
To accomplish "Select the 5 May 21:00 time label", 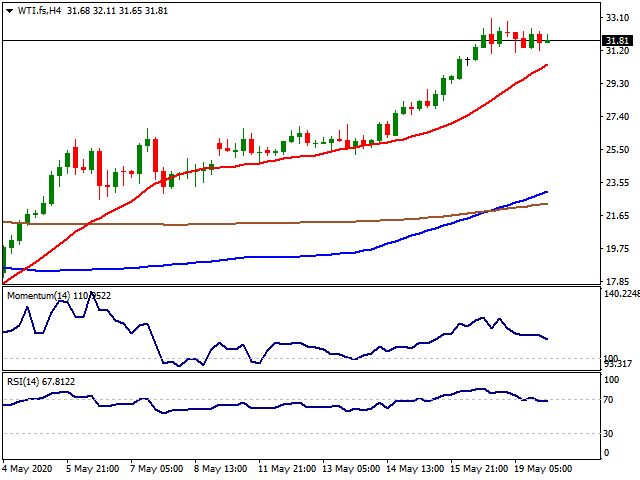I will pos(93,469).
